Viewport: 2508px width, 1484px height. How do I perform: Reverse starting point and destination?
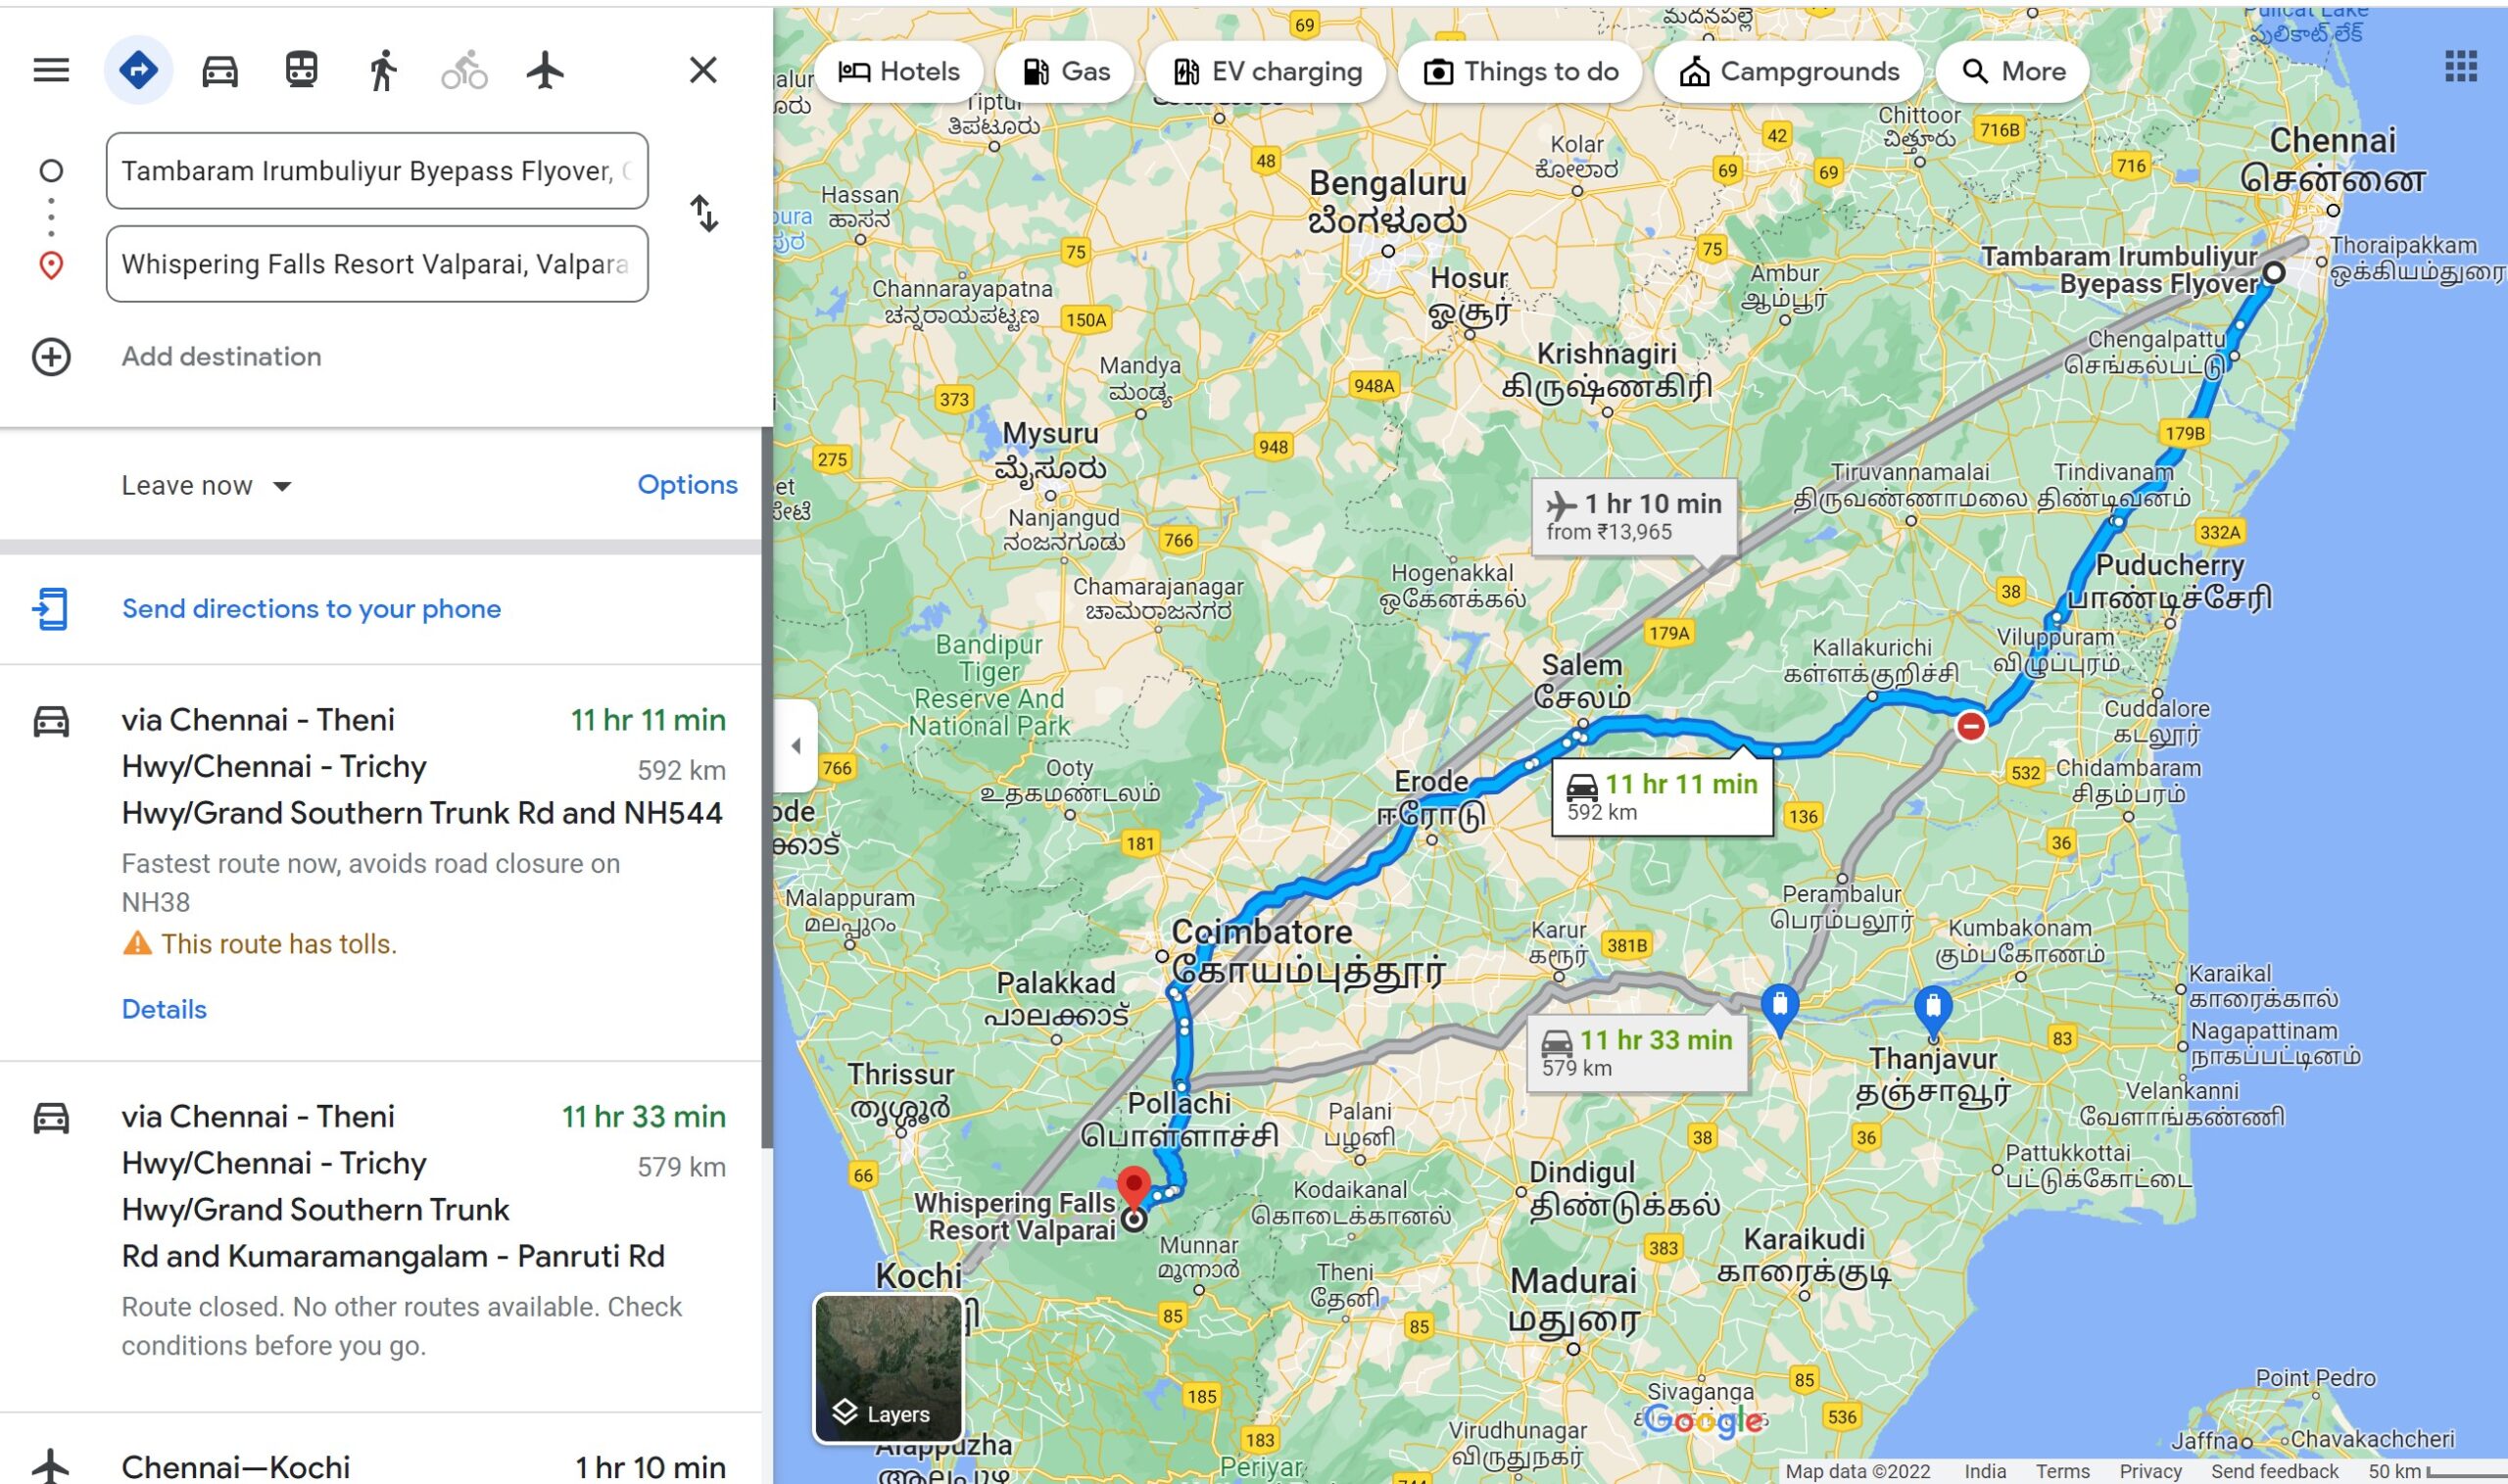tap(704, 213)
